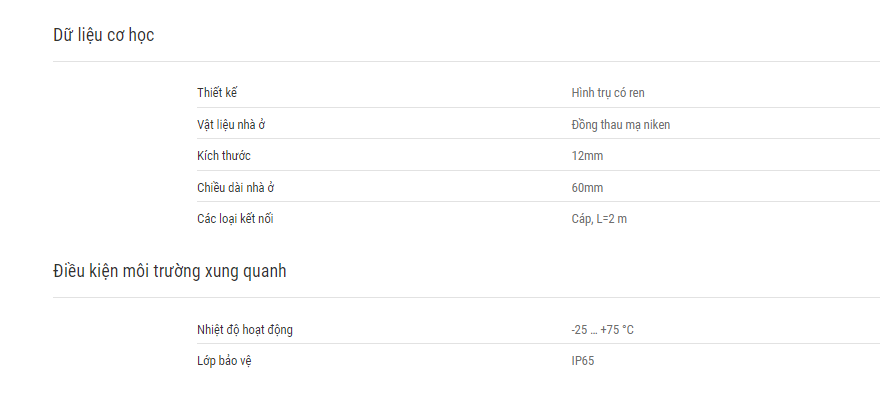
Task: Select the 'Kích thước' row label
Action: (x=224, y=155)
